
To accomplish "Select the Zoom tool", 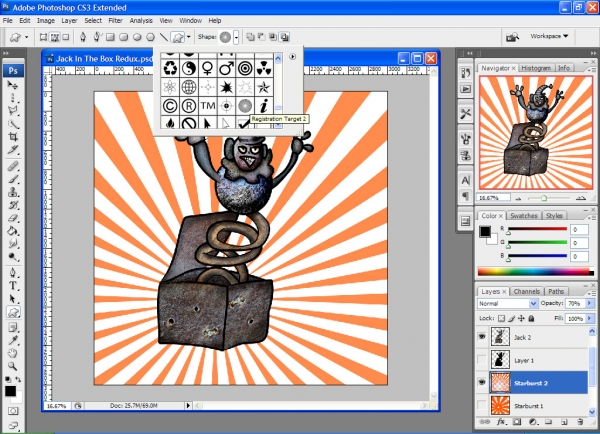I will [x=13, y=366].
